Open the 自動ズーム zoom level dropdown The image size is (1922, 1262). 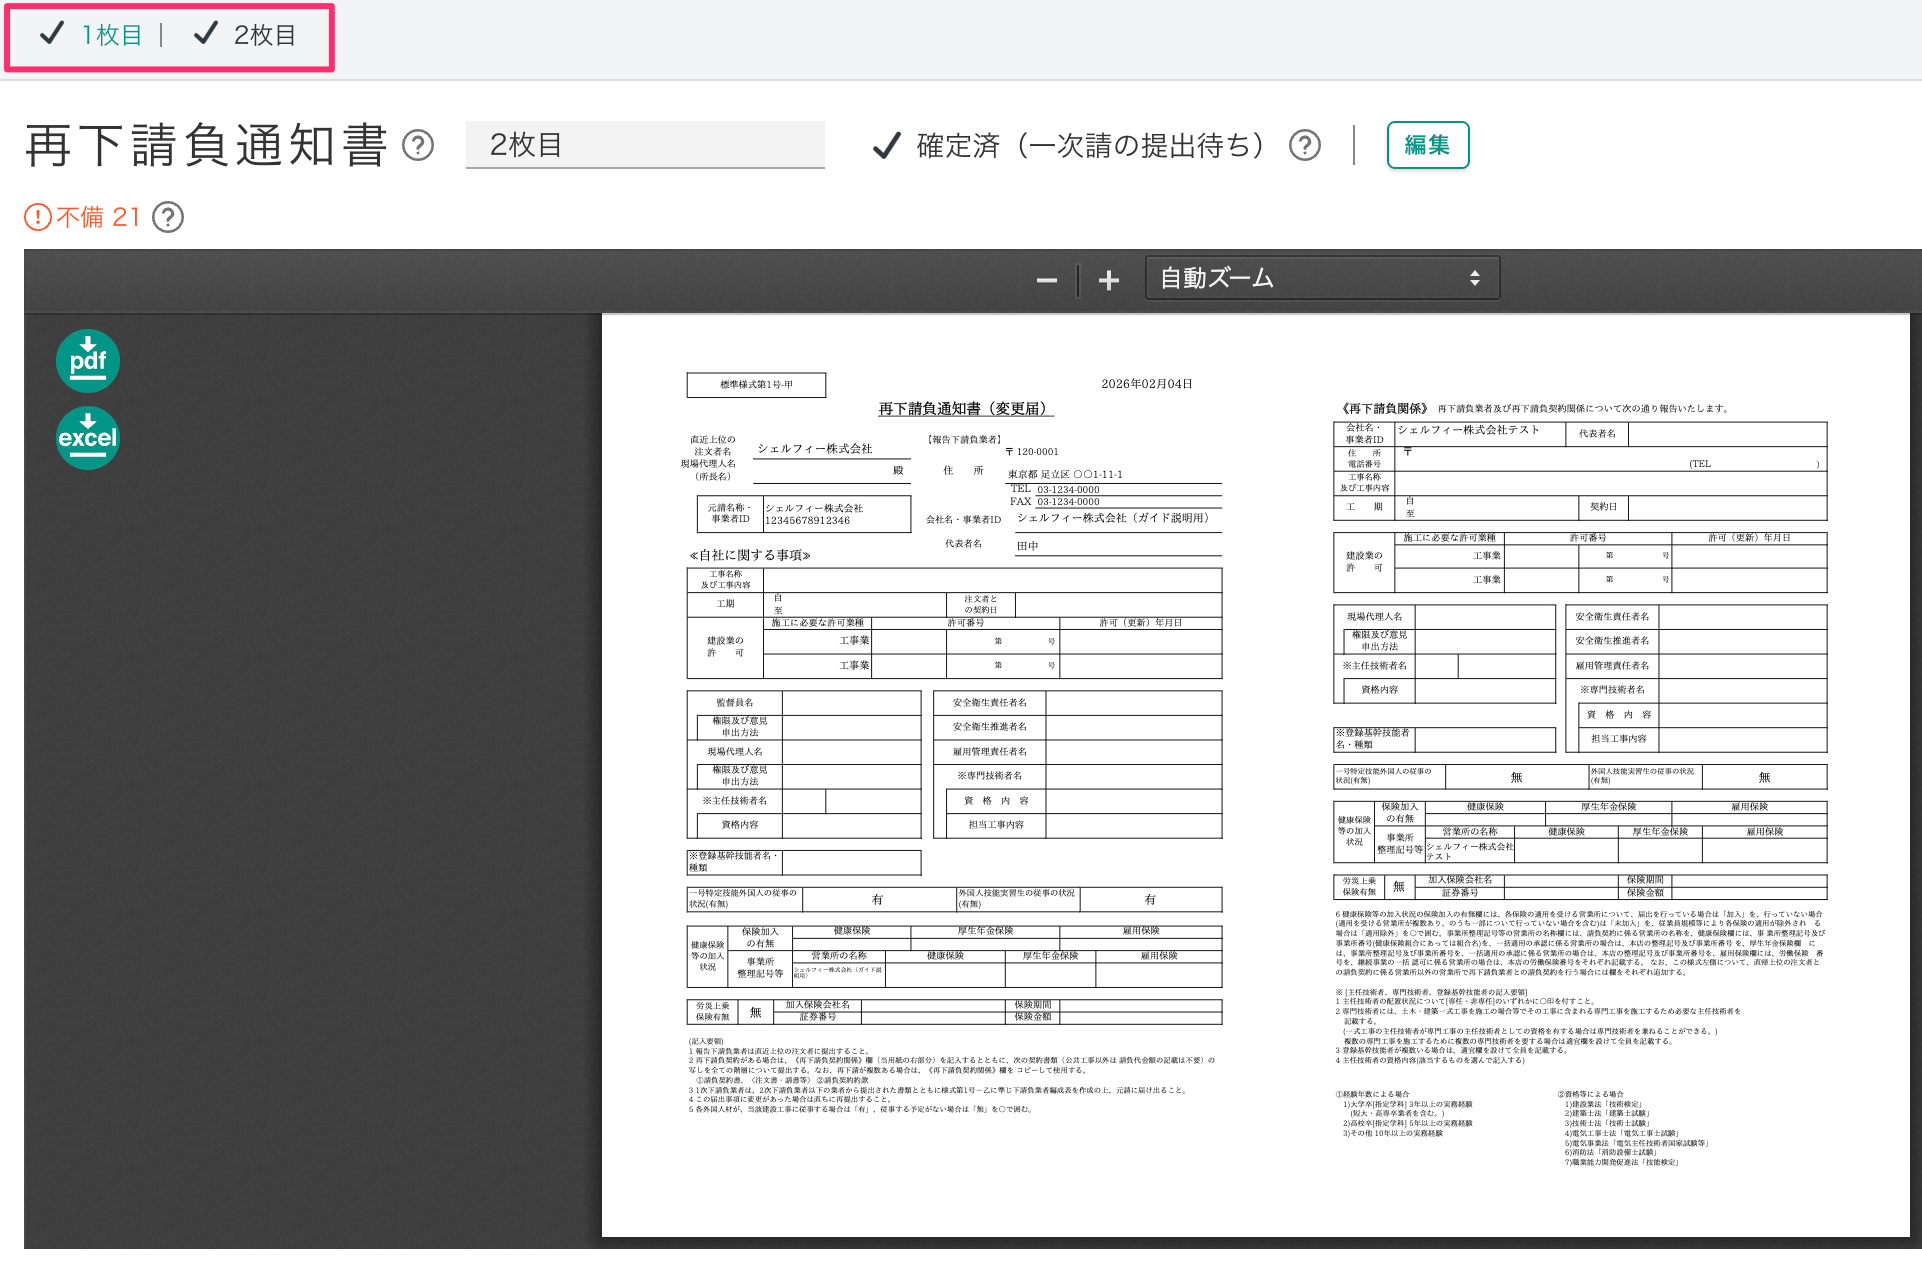(x=1322, y=278)
